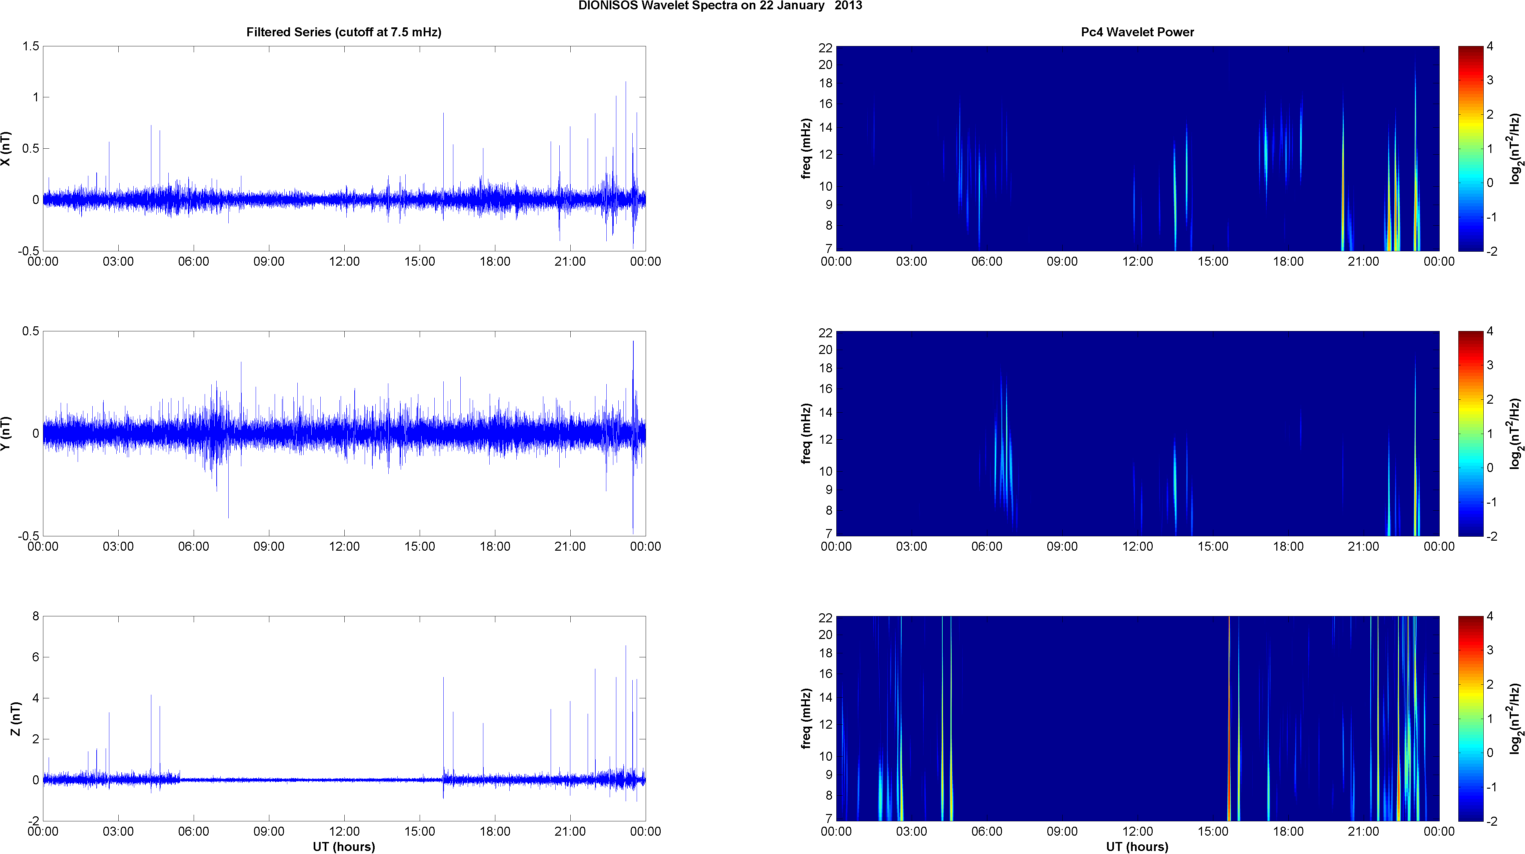Click the log2(nT²/Hz) label beside the top colorbar
The width and height of the screenshot is (1525, 854).
click(1516, 149)
